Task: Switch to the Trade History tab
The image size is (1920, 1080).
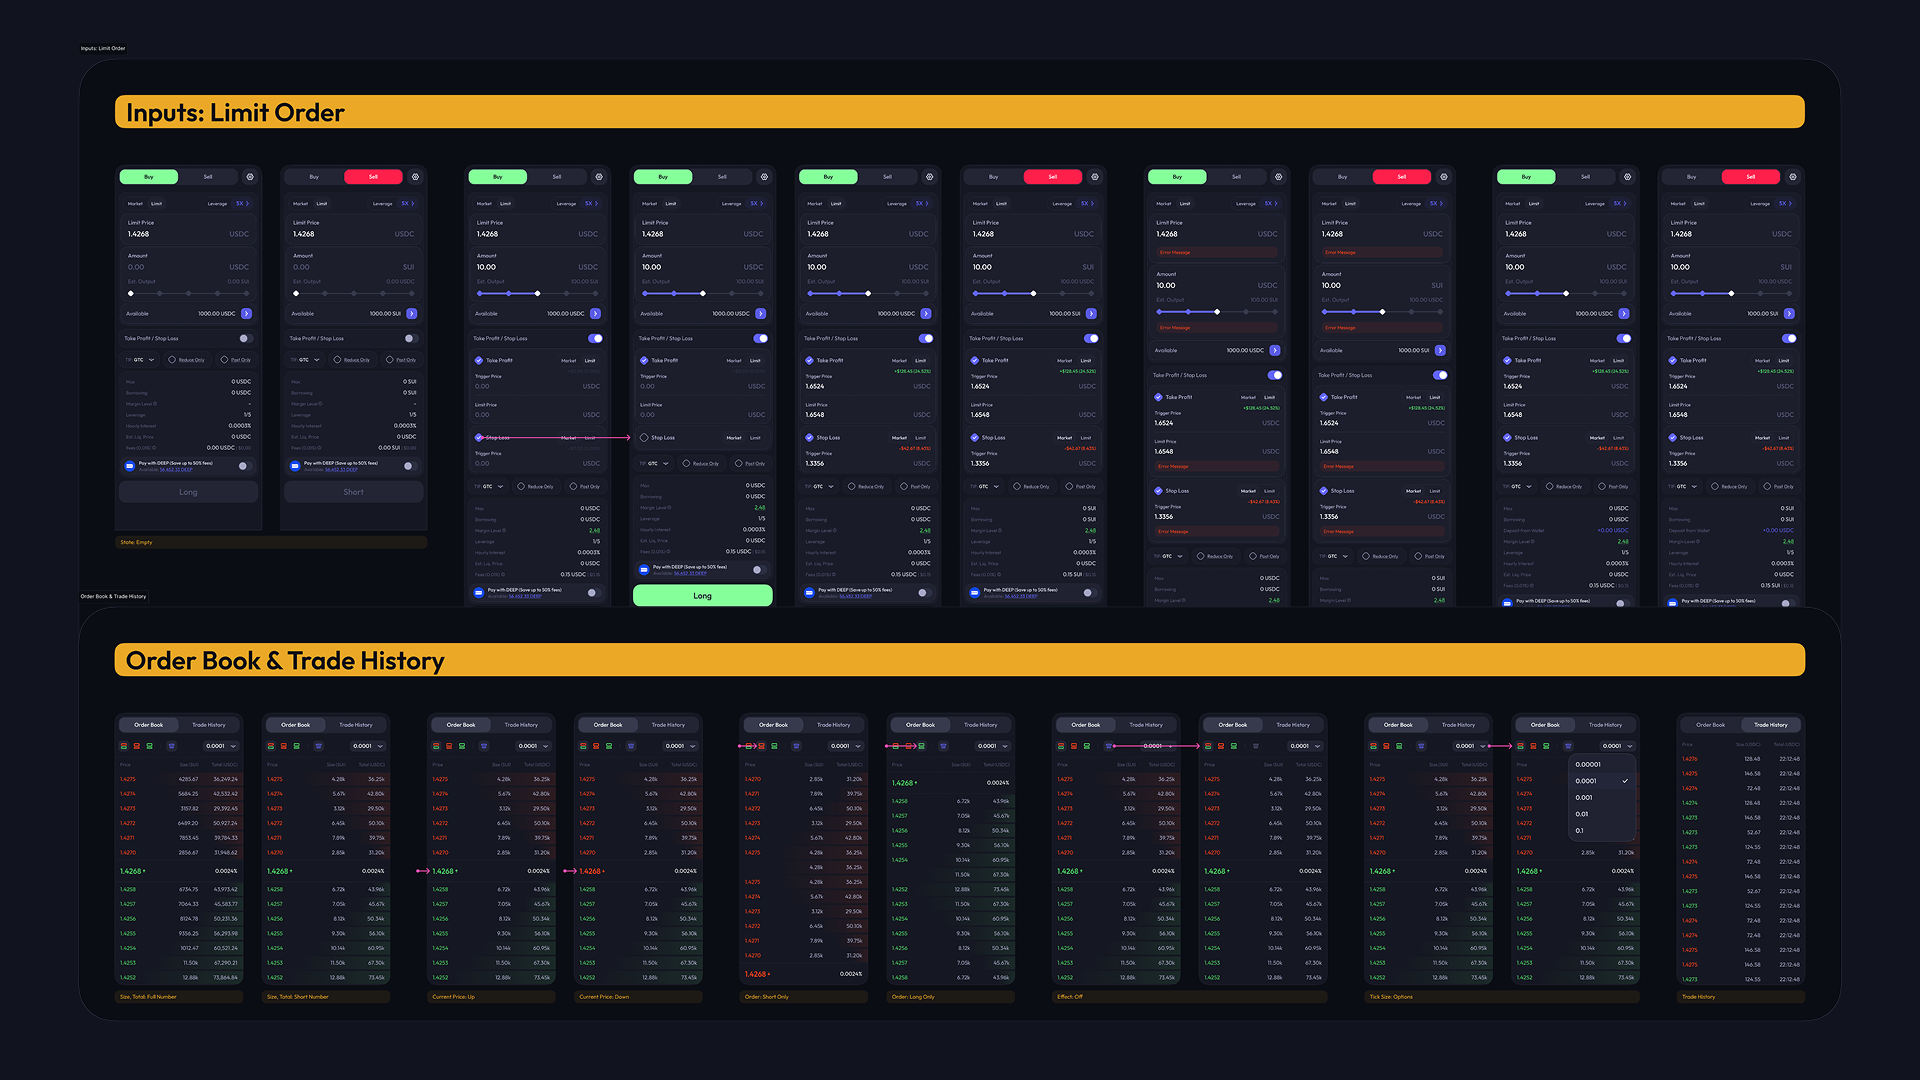Action: [x=1770, y=724]
